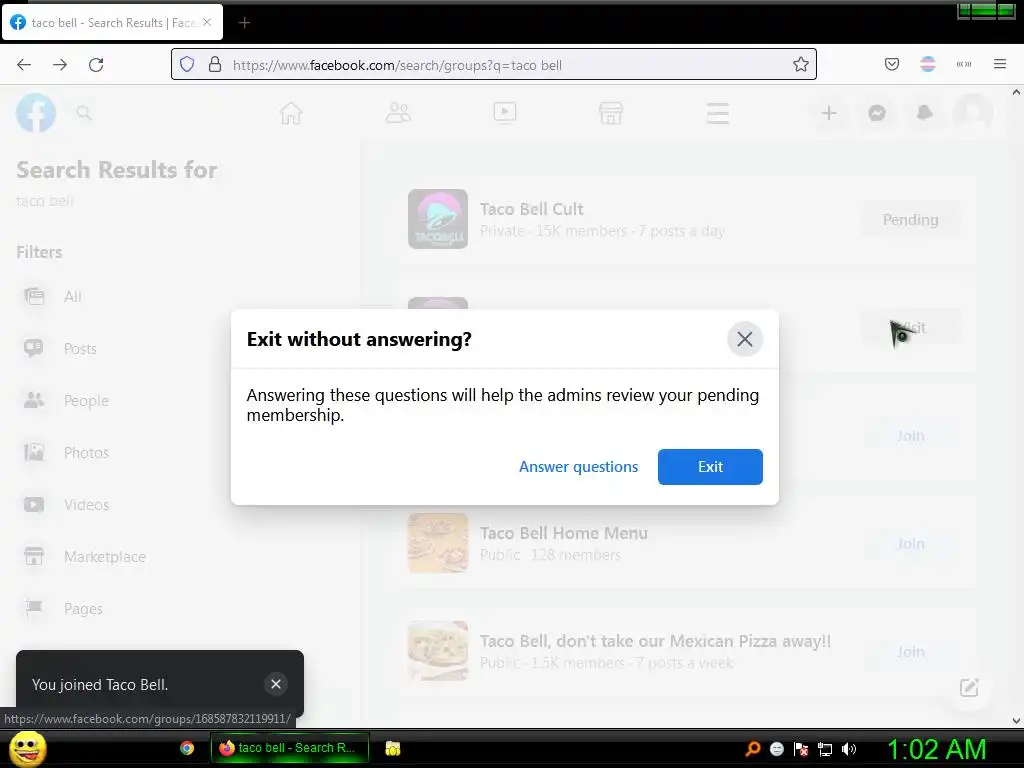The image size is (1024, 768).
Task: Open the yellow folder taskbar icon
Action: tap(392, 748)
